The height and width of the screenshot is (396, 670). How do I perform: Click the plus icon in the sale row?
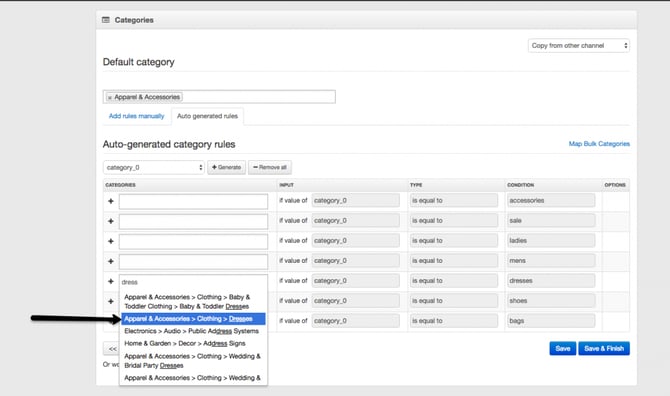click(x=111, y=221)
